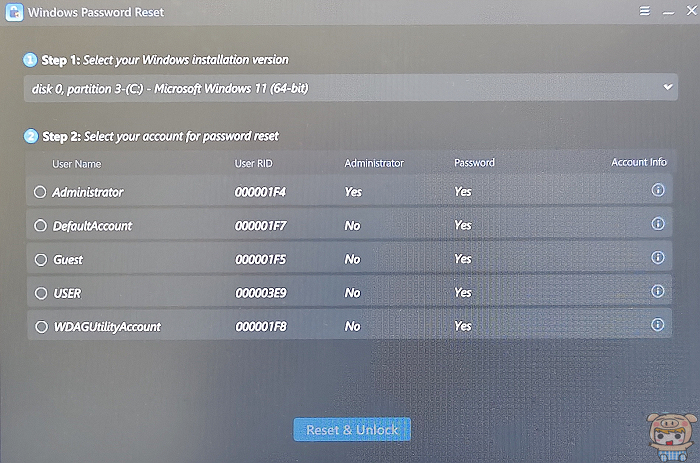
Task: Select the Guest account radio button
Action: [40, 260]
